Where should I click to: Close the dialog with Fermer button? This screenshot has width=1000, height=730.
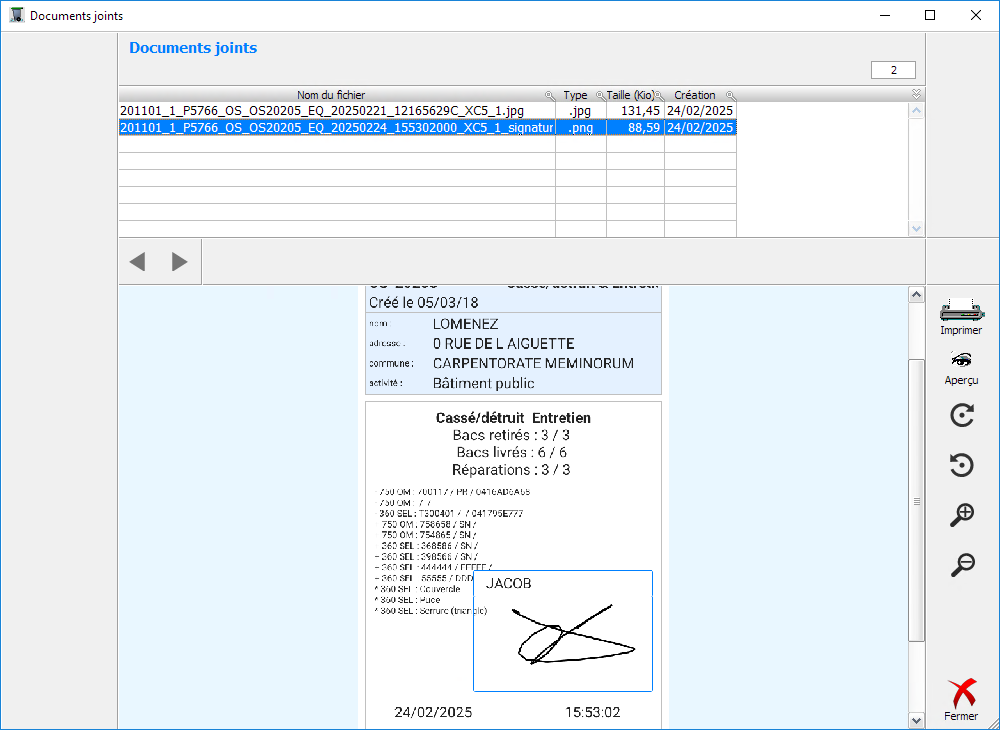961,699
